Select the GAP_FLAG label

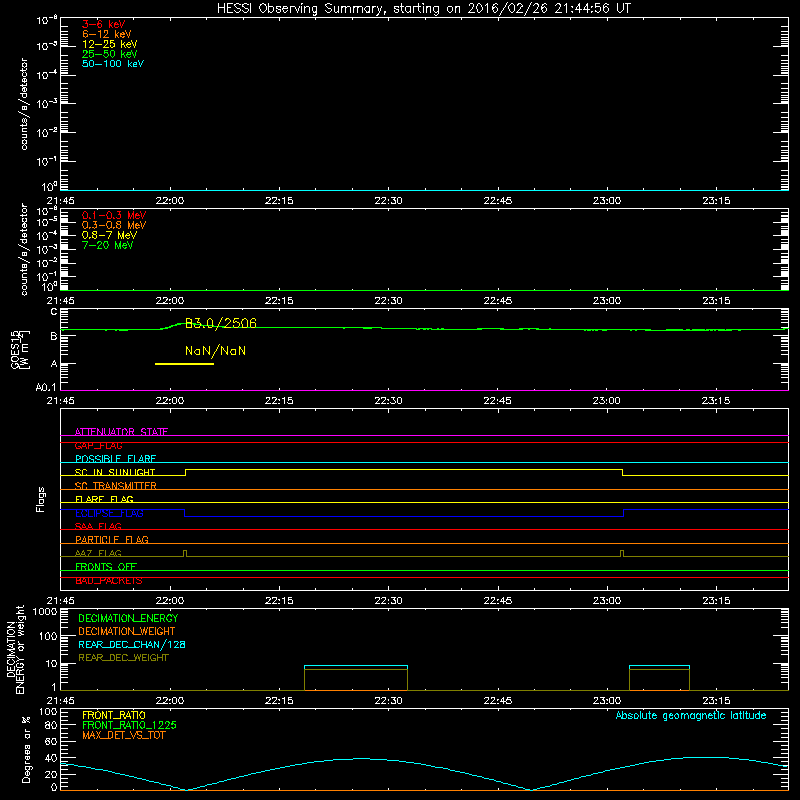click(98, 445)
